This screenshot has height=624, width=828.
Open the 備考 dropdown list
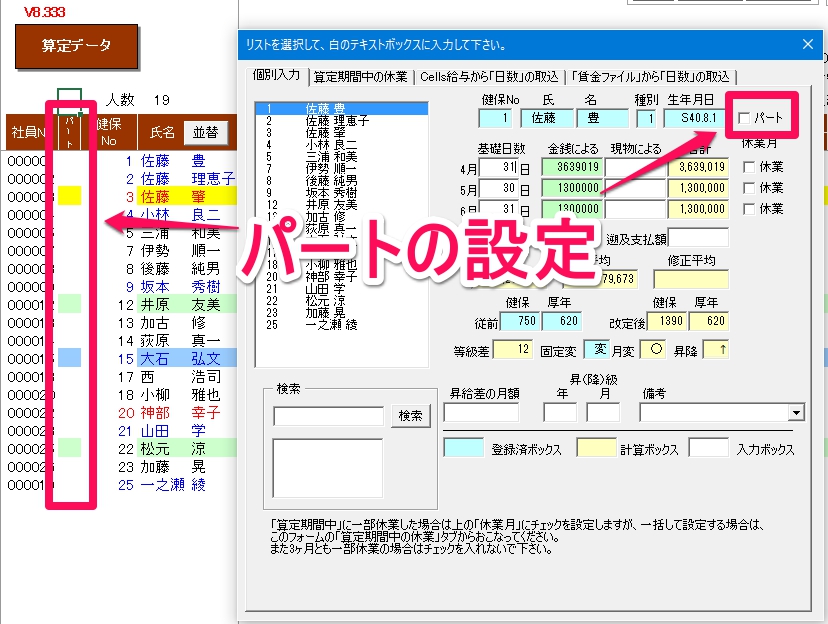point(796,413)
